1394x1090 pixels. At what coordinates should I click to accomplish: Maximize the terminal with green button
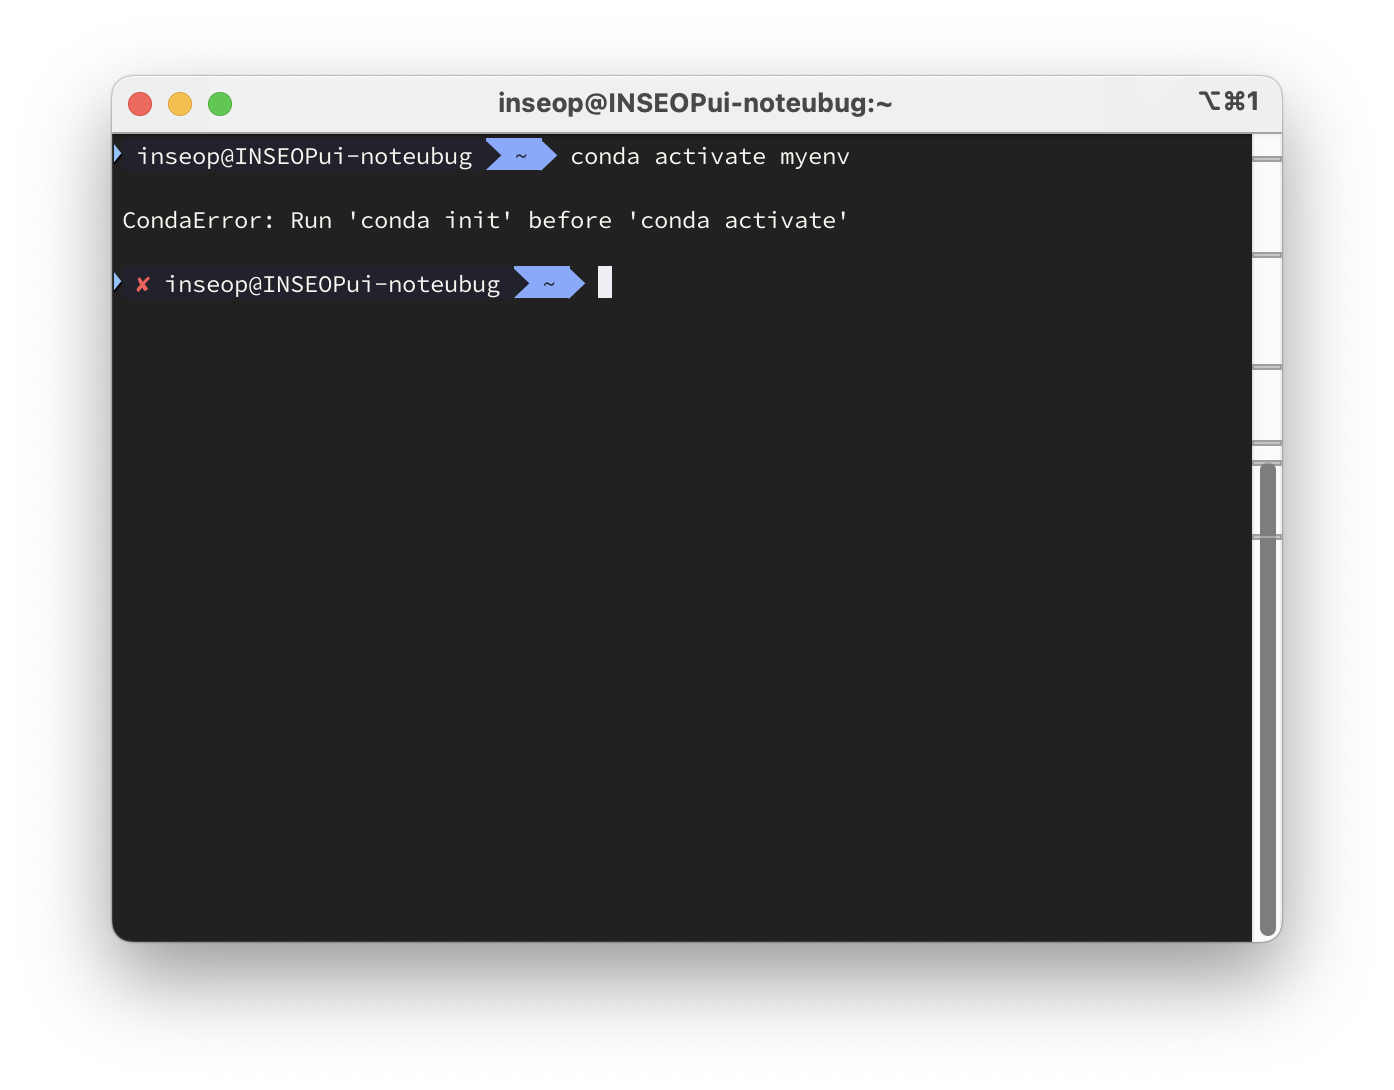pyautogui.click(x=220, y=104)
